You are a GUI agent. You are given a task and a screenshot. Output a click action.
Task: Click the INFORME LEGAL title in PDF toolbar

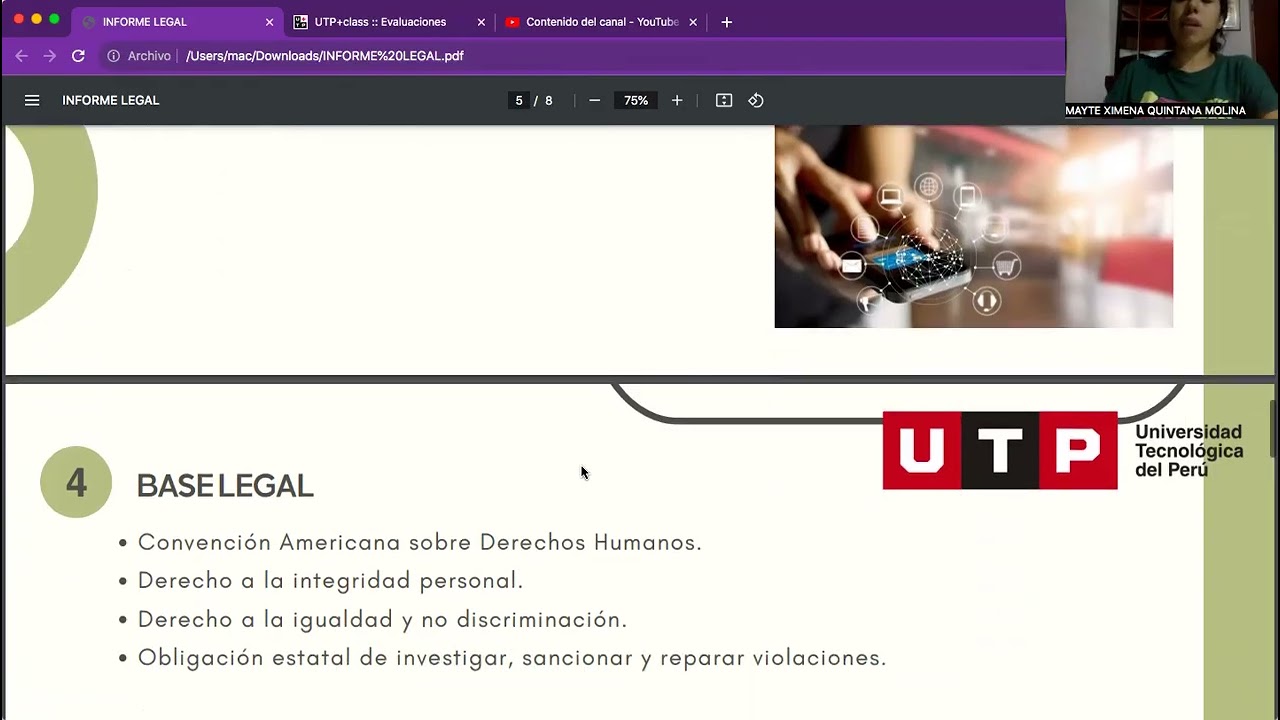click(x=111, y=100)
